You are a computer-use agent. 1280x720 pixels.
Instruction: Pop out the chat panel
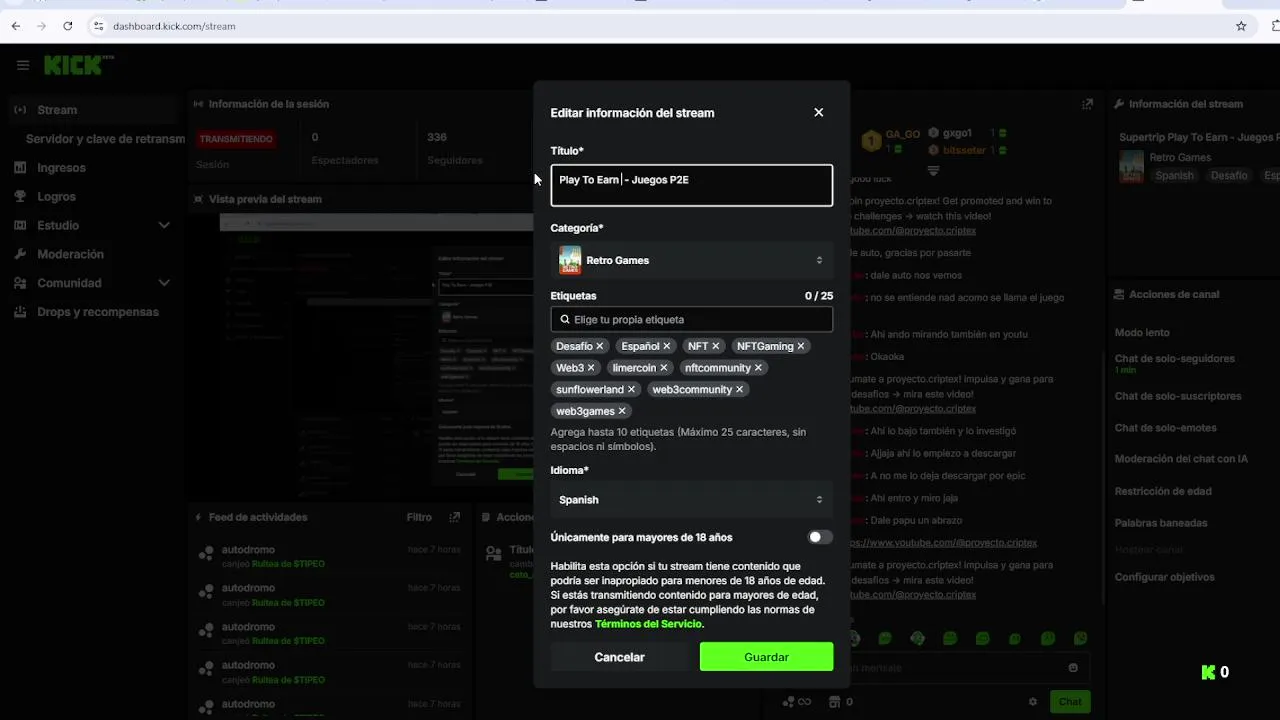coord(1088,104)
